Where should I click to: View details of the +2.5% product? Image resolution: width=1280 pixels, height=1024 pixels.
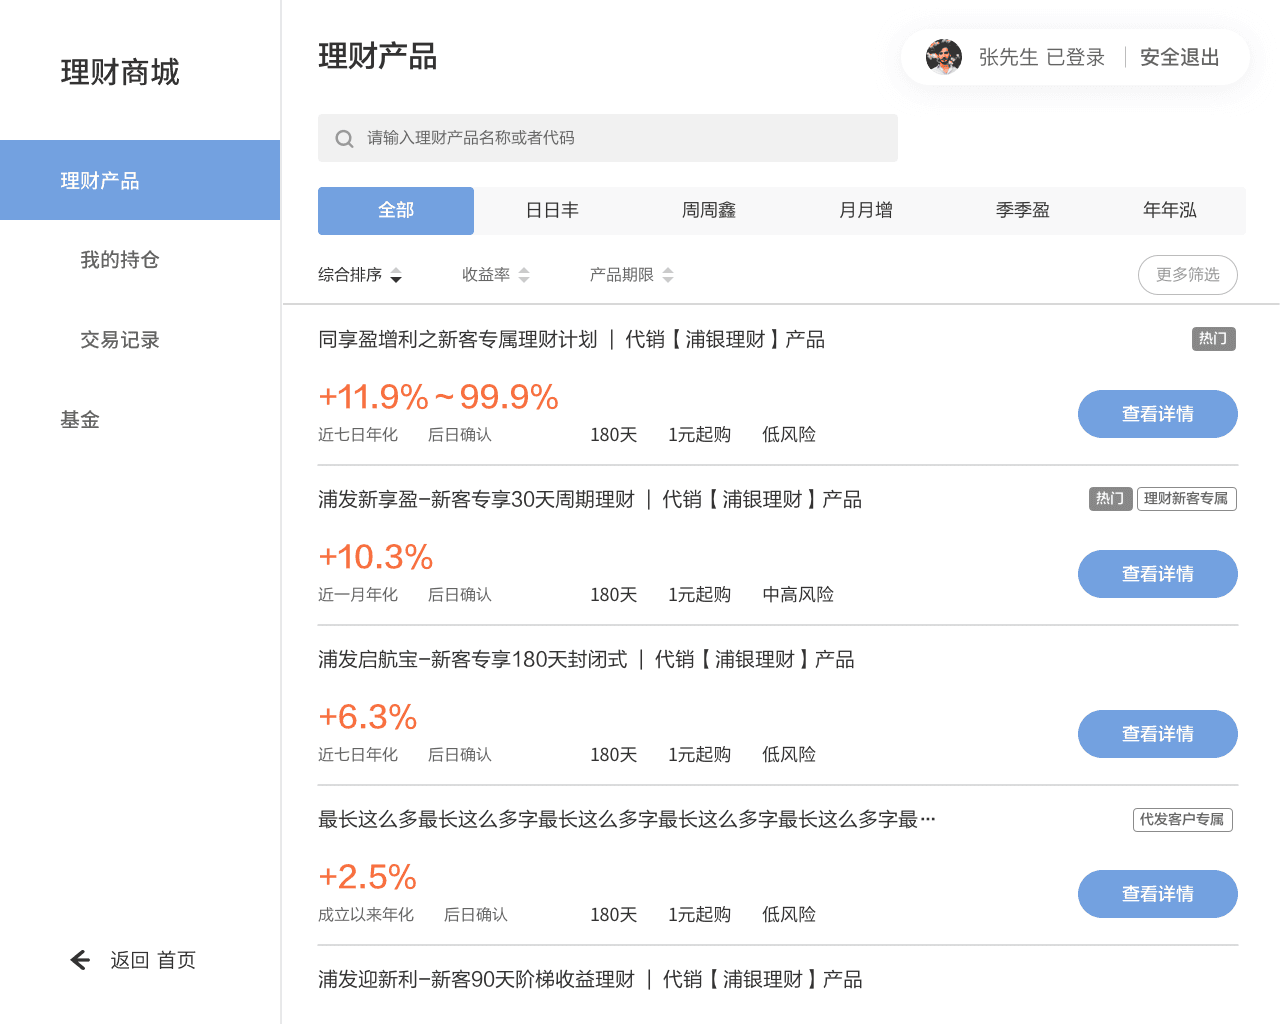(1158, 894)
